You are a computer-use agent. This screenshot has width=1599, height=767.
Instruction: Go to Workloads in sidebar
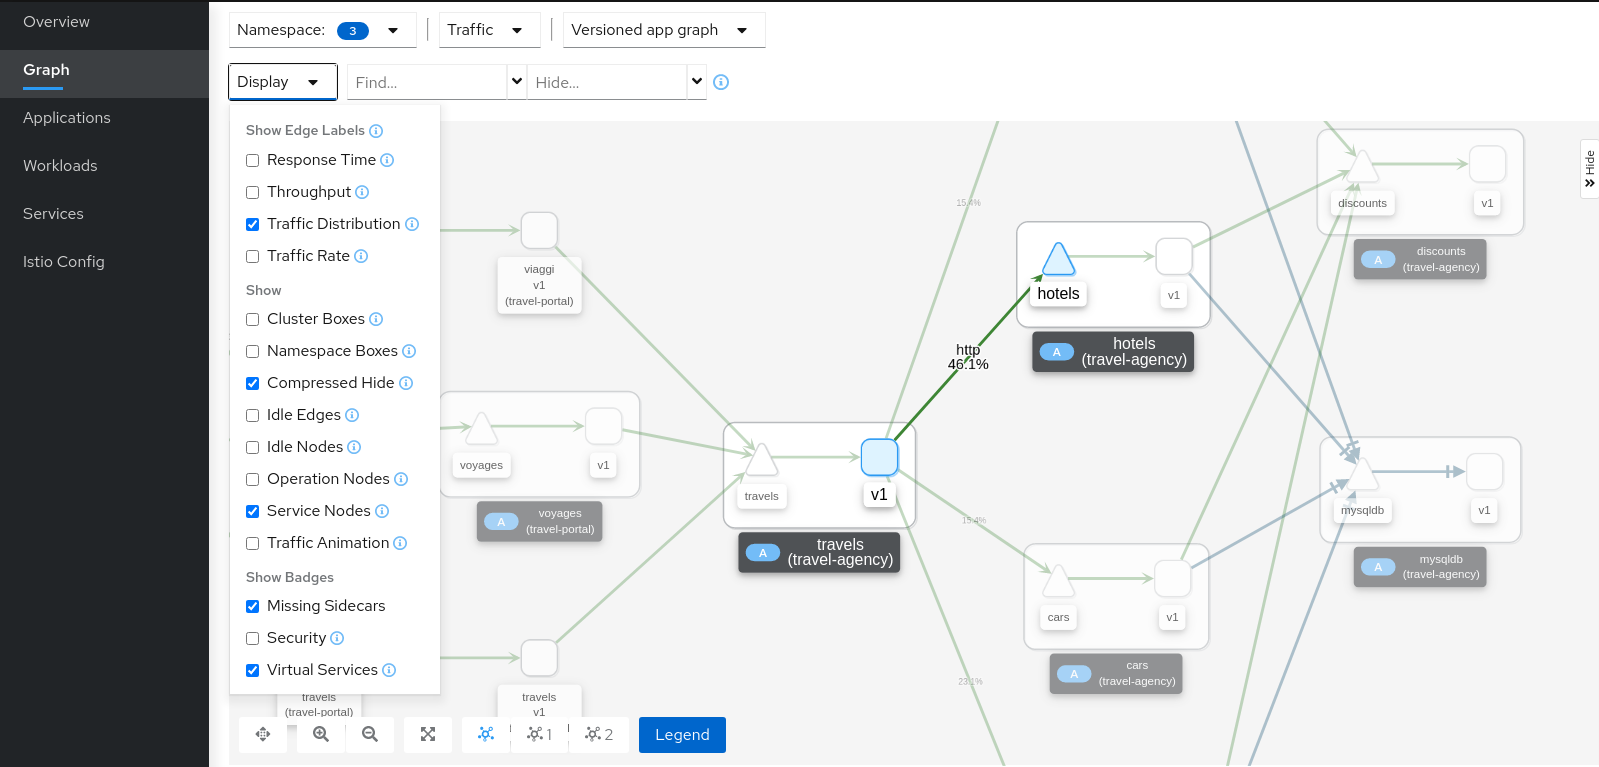pos(60,166)
